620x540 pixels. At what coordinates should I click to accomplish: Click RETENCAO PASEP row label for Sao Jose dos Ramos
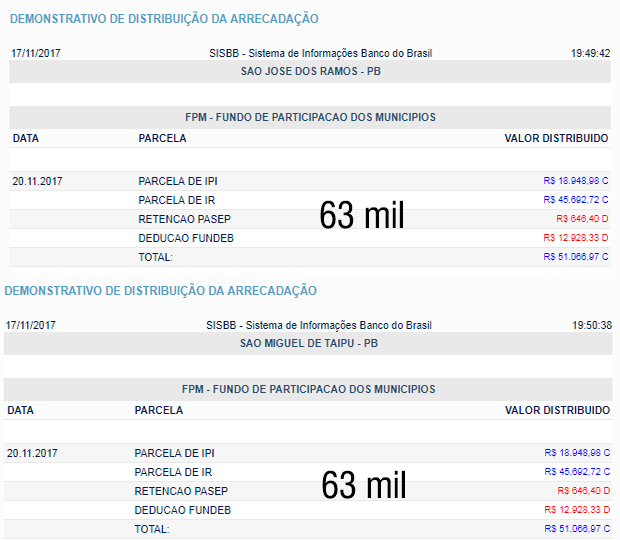click(185, 219)
